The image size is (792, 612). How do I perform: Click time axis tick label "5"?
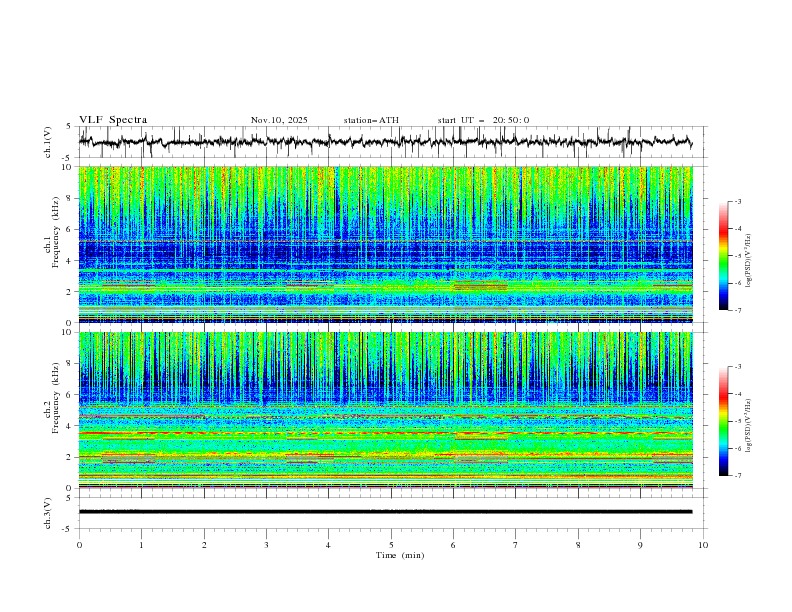391,545
